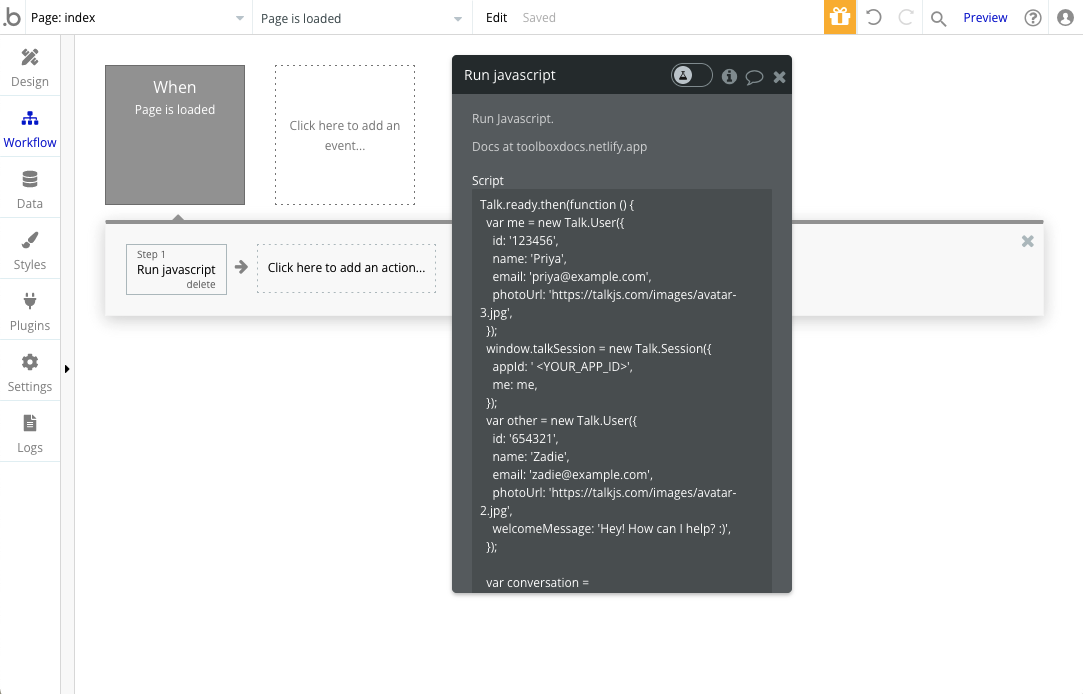Click here to add an event box
The width and height of the screenshot is (1083, 694).
(345, 135)
